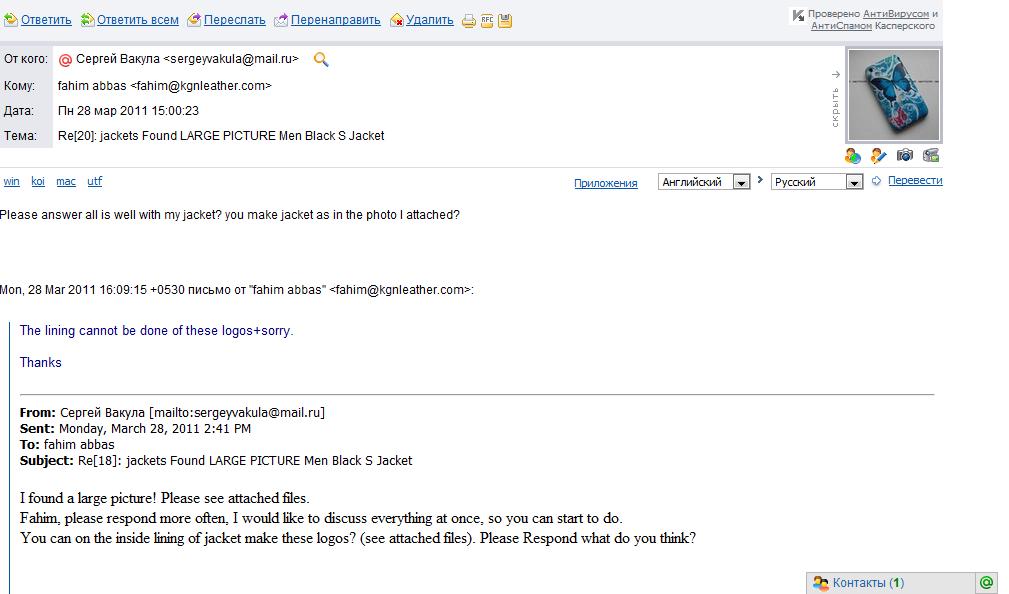The image size is (1009, 594).
Task: Click the contact edit pencil icon
Action: pos(879,155)
